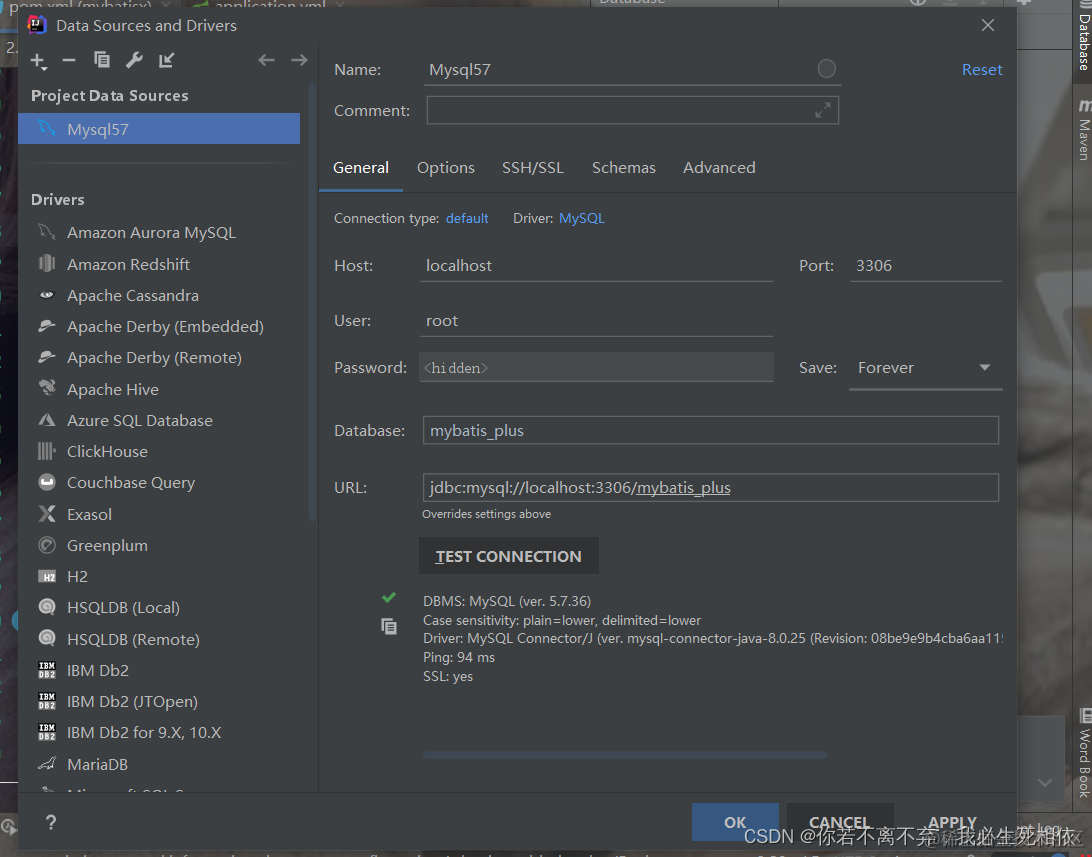Click the horizontal scrollbar under results
1092x857 pixels.
(x=625, y=755)
